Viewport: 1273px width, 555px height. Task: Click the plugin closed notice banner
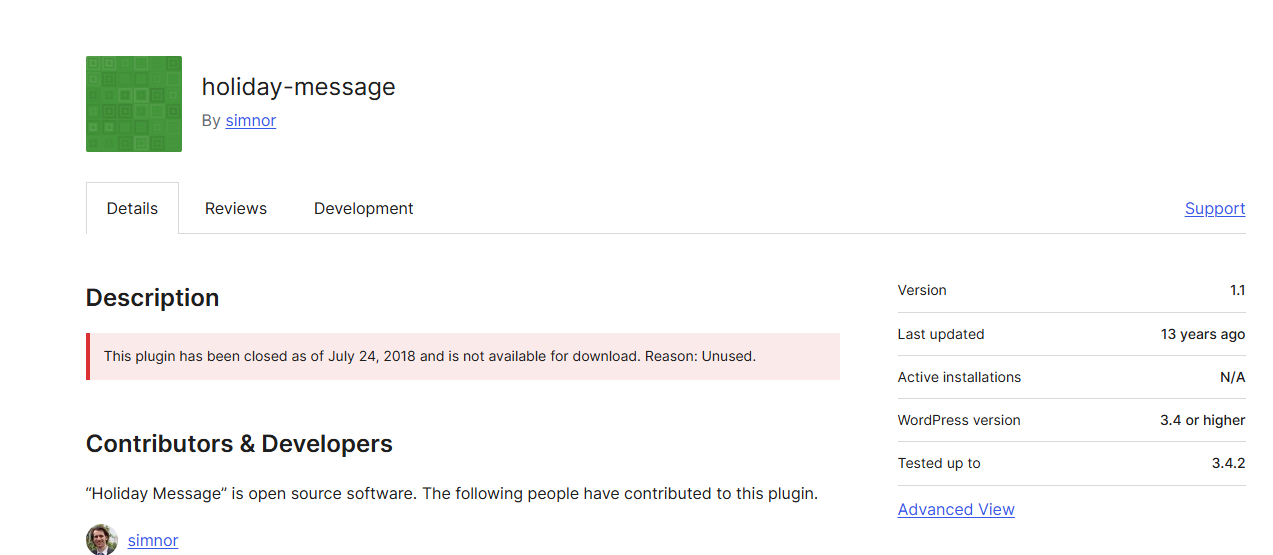(462, 356)
